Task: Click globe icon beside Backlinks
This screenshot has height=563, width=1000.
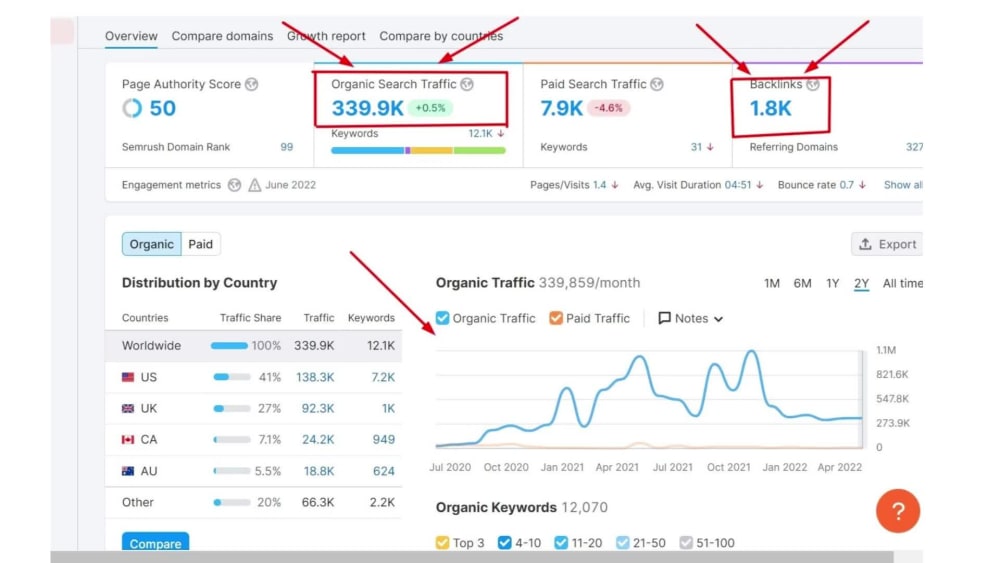Action: [812, 84]
